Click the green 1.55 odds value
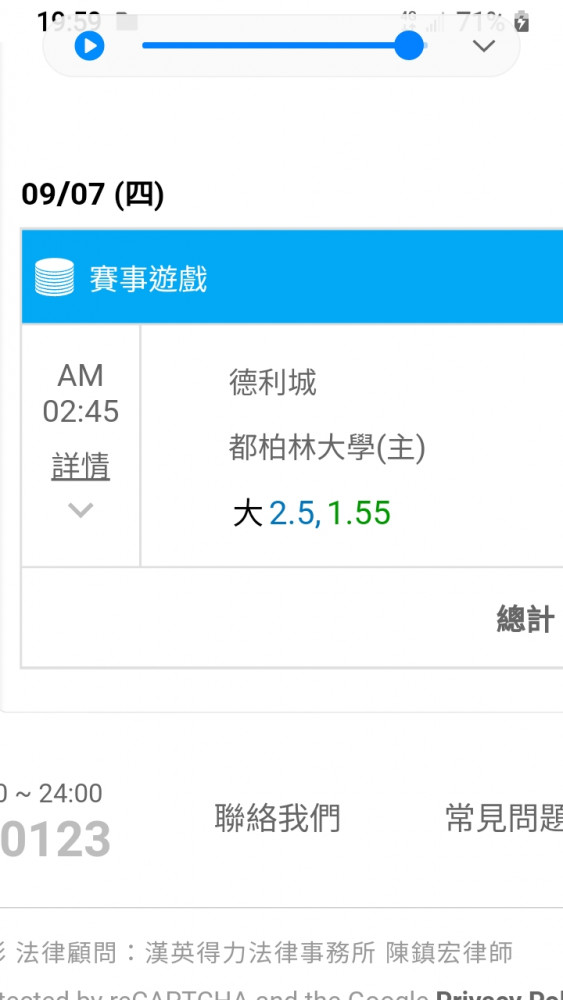The width and height of the screenshot is (563, 1000). (x=359, y=513)
